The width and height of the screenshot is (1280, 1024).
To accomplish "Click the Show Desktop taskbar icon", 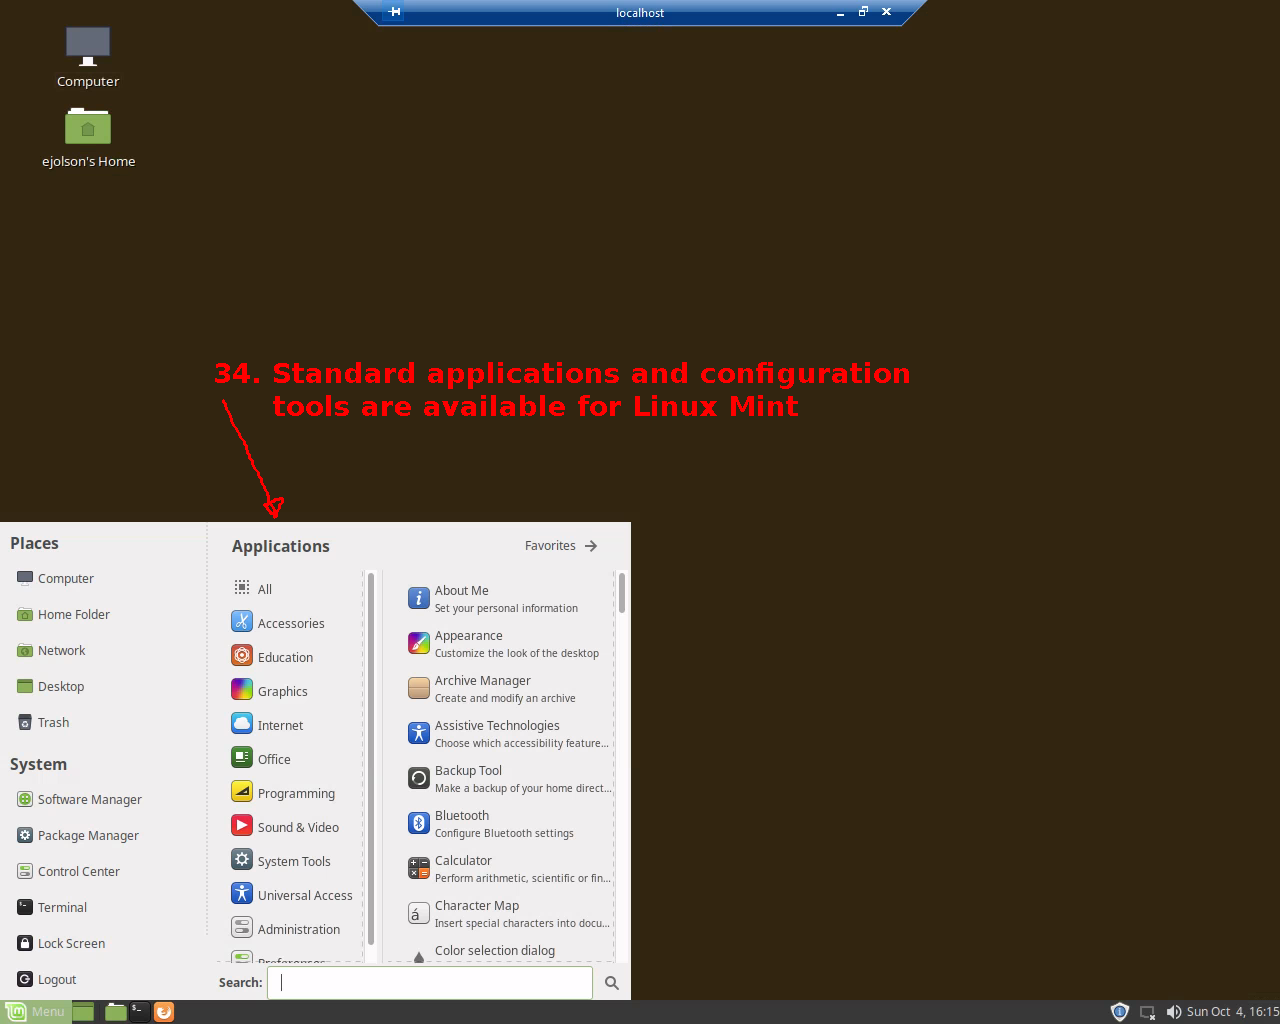I will (83, 1011).
